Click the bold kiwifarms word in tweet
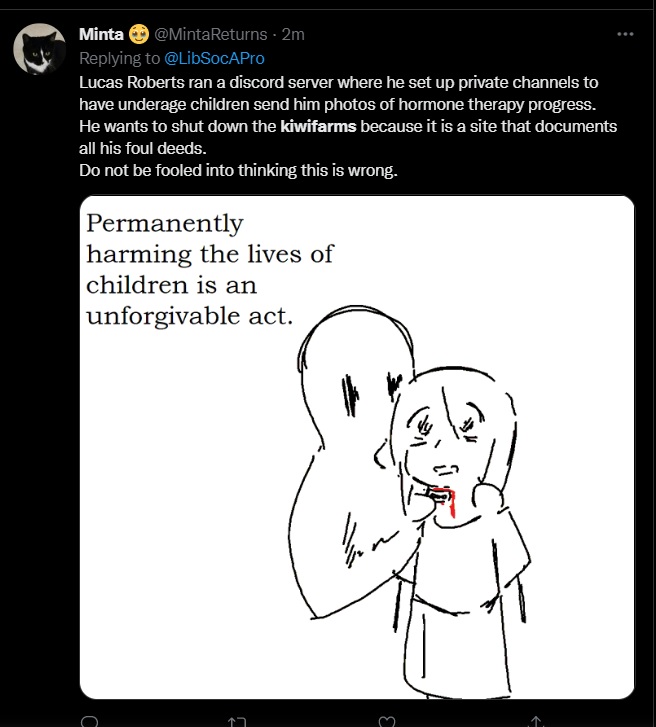Viewport: 656px width, 727px height. pyautogui.click(x=318, y=127)
